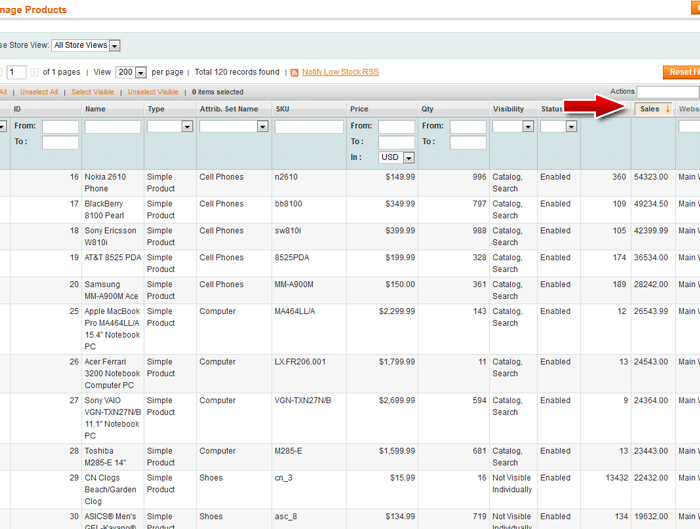Click SKU cell asc_8
The image size is (700, 529).
click(286, 517)
